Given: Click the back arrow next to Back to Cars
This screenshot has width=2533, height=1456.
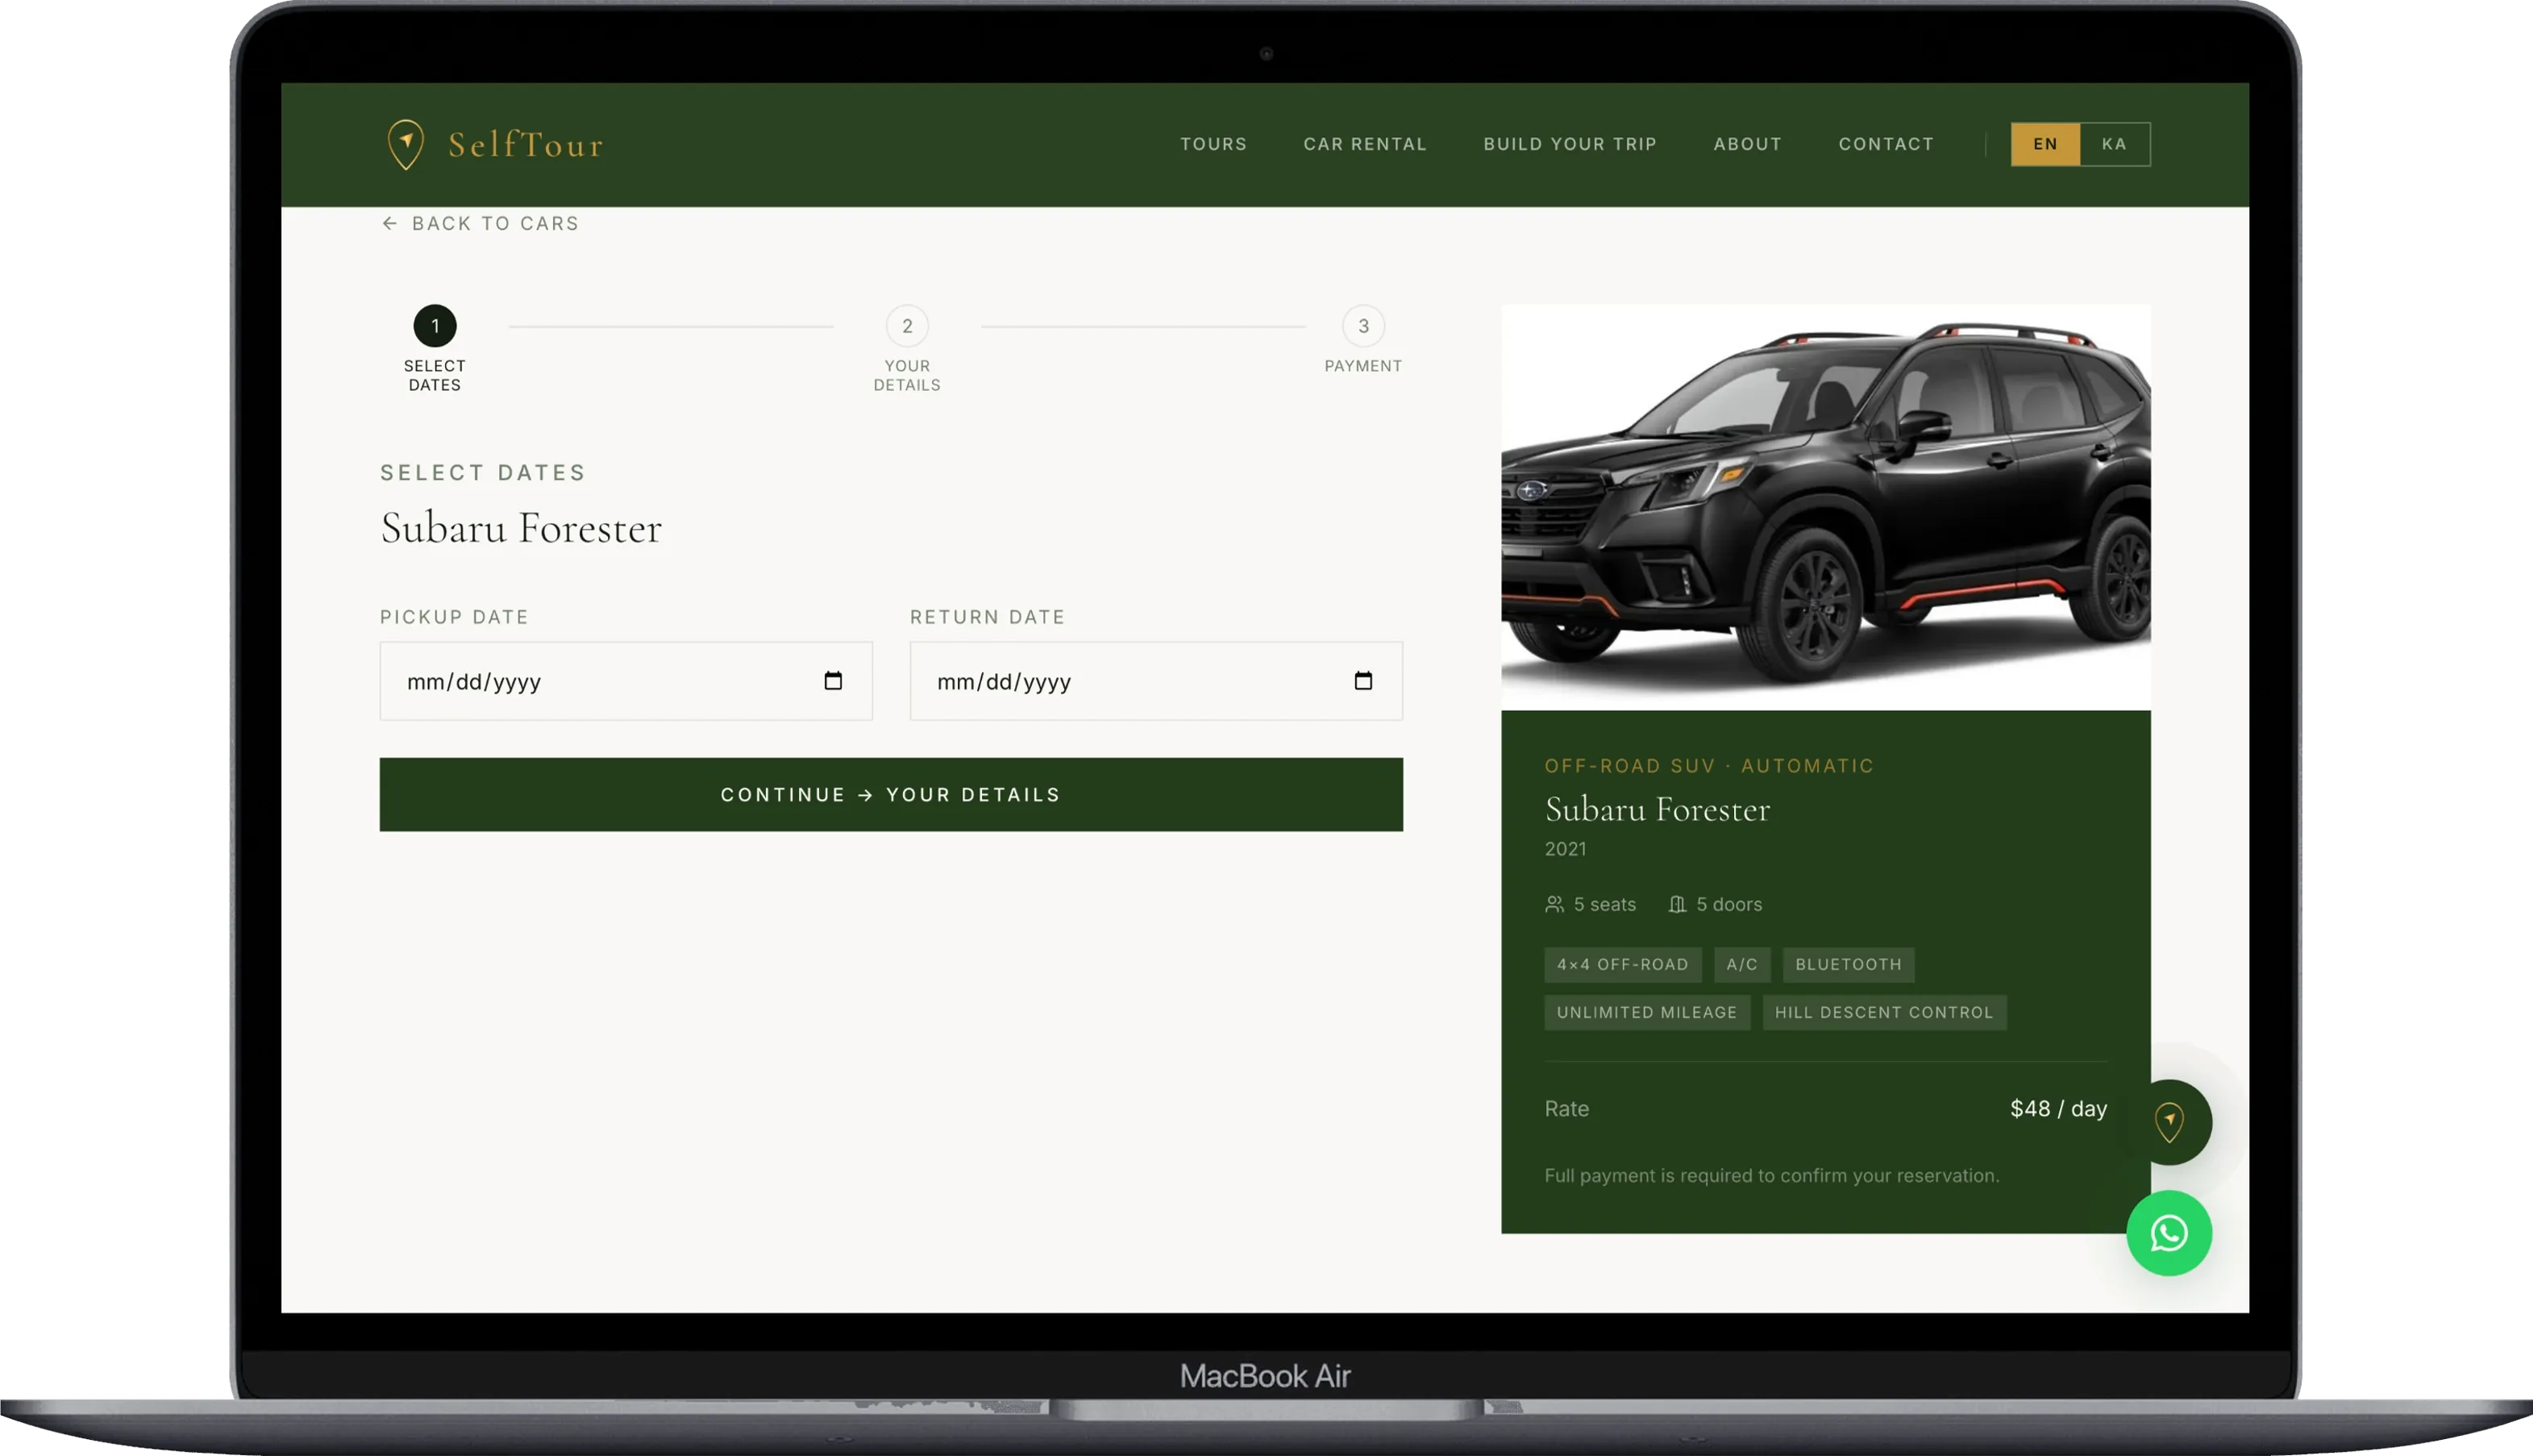Looking at the screenshot, I should (390, 223).
